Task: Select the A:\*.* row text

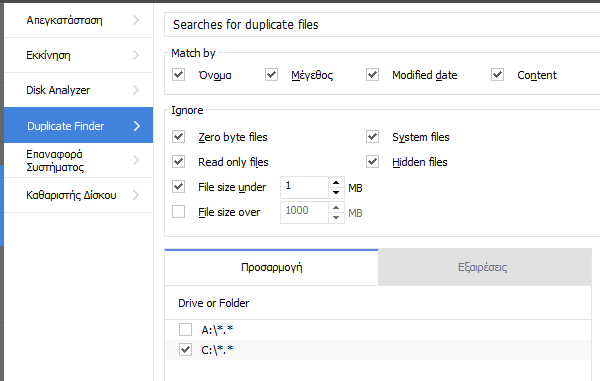Action: 217,330
